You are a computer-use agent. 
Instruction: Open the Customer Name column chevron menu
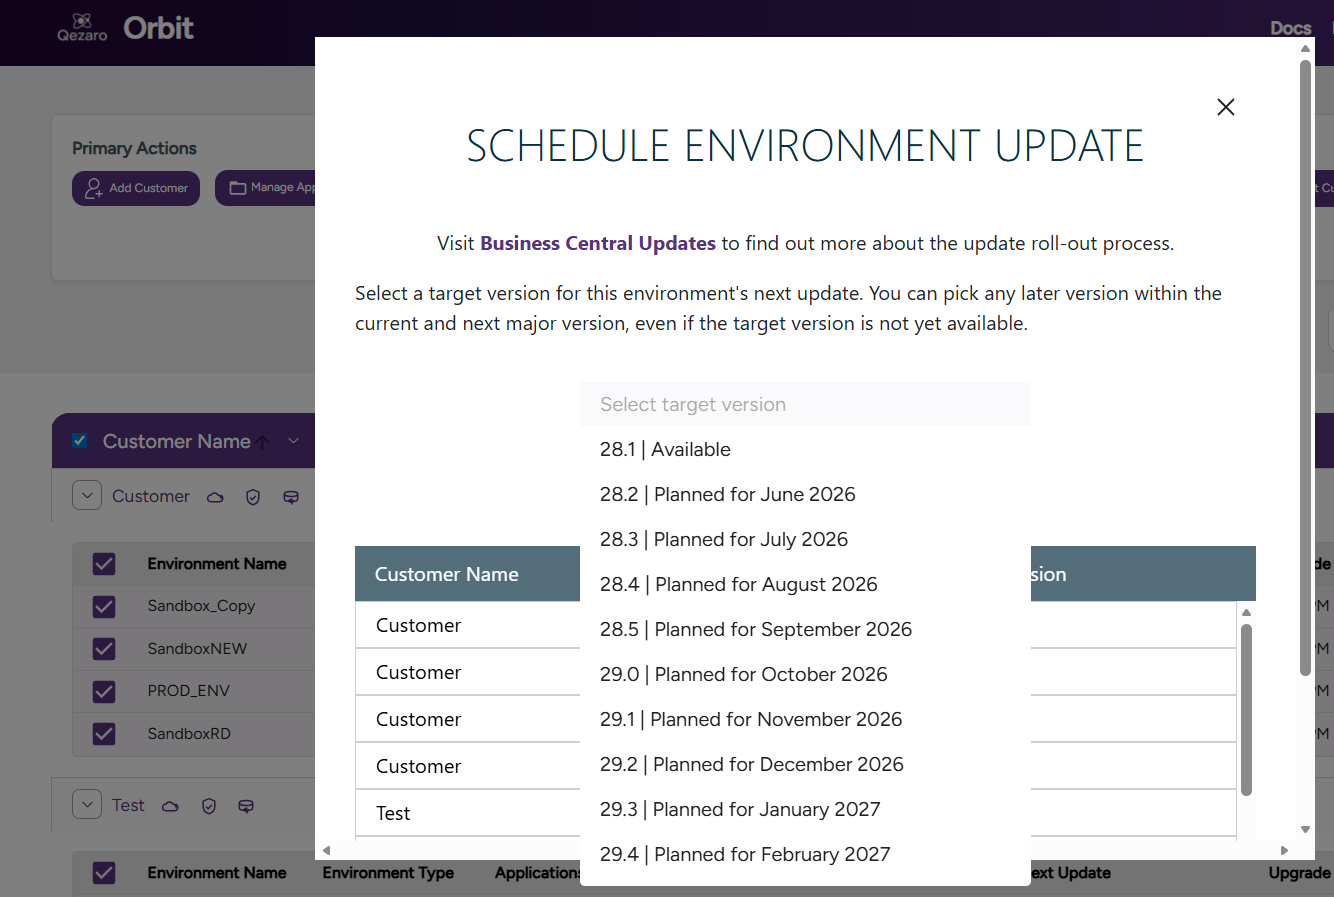click(x=293, y=441)
